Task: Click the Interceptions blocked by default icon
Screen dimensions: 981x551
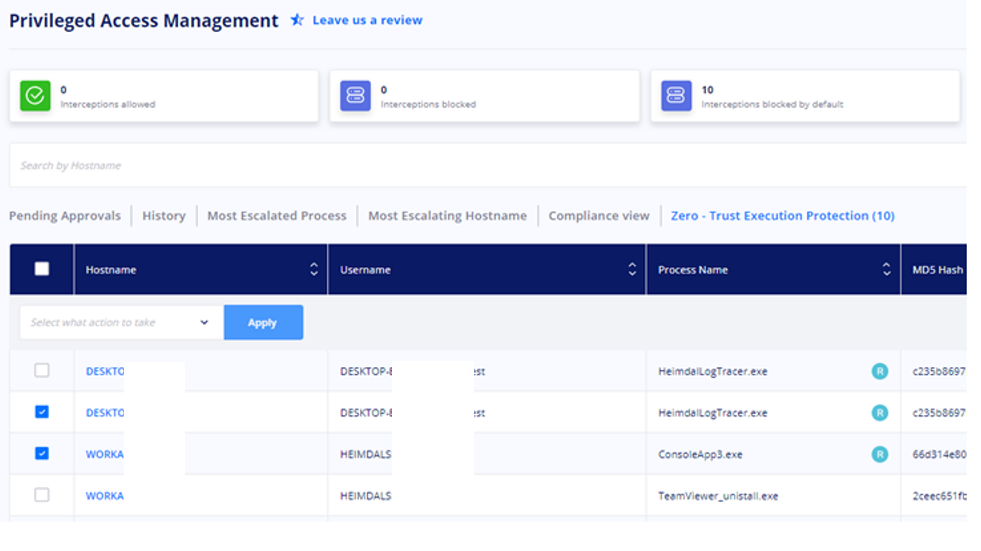Action: click(x=676, y=96)
